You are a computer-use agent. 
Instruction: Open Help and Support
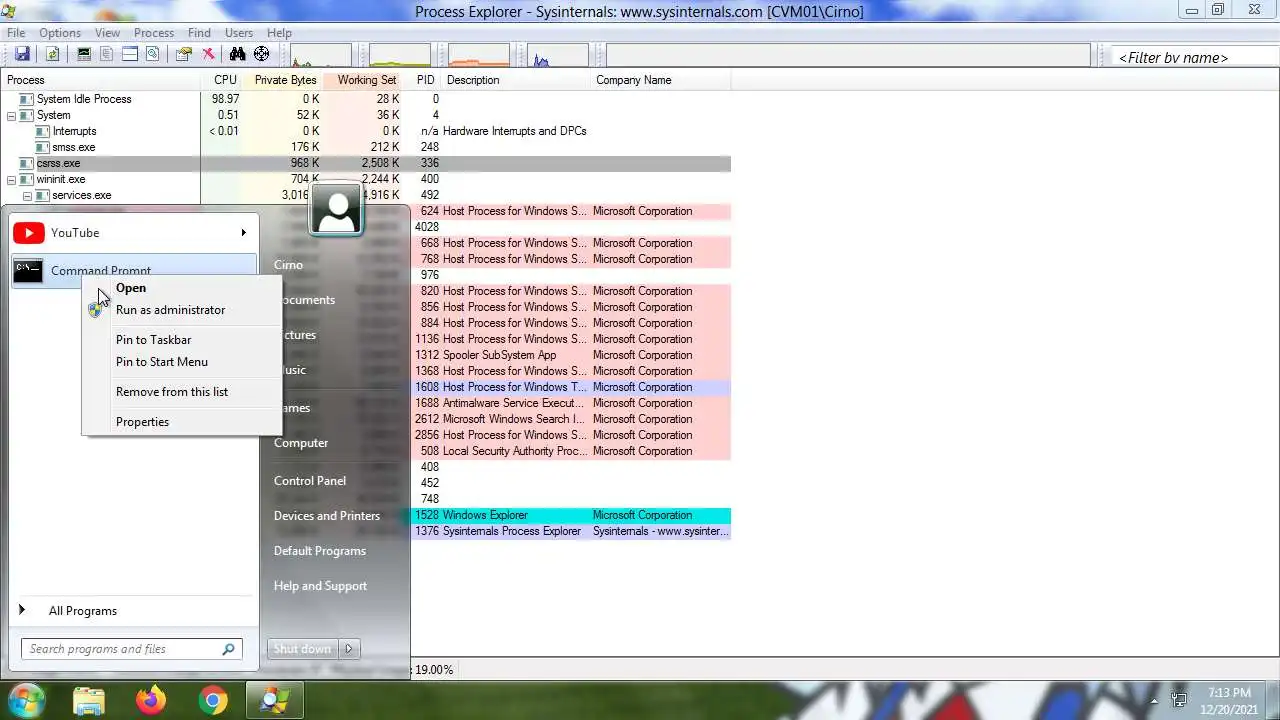coord(320,586)
